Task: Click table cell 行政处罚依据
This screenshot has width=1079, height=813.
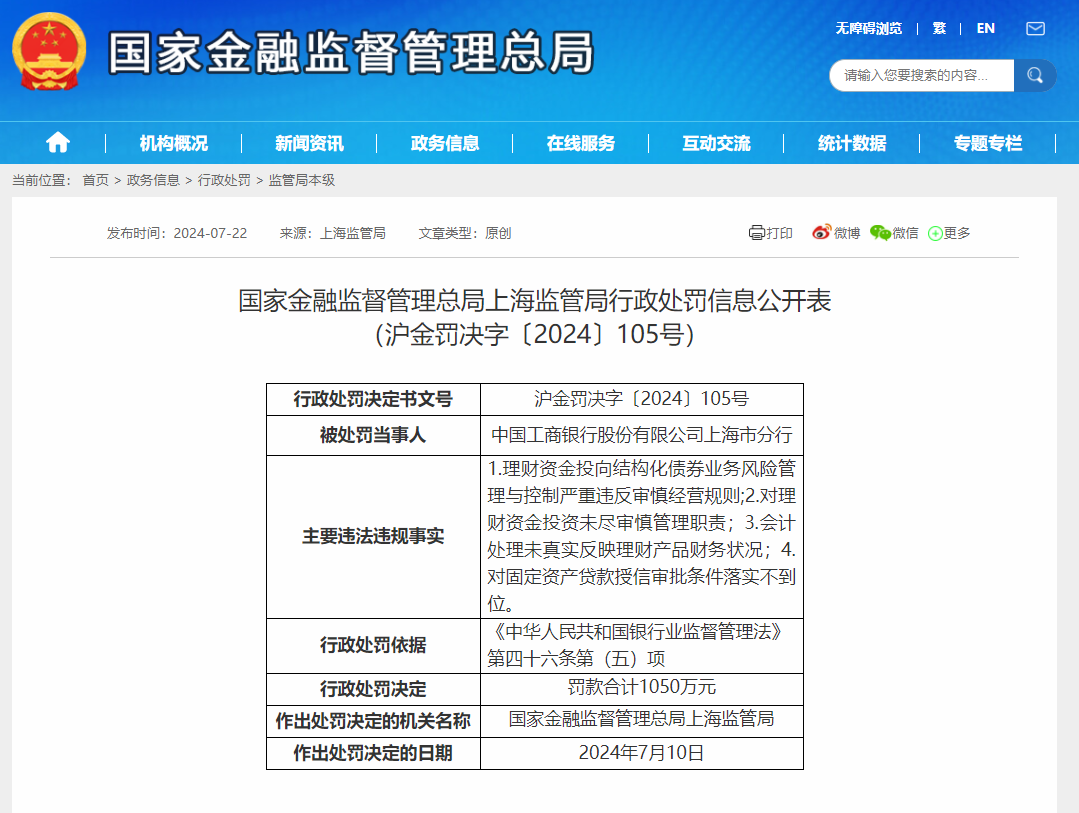Action: coord(373,645)
